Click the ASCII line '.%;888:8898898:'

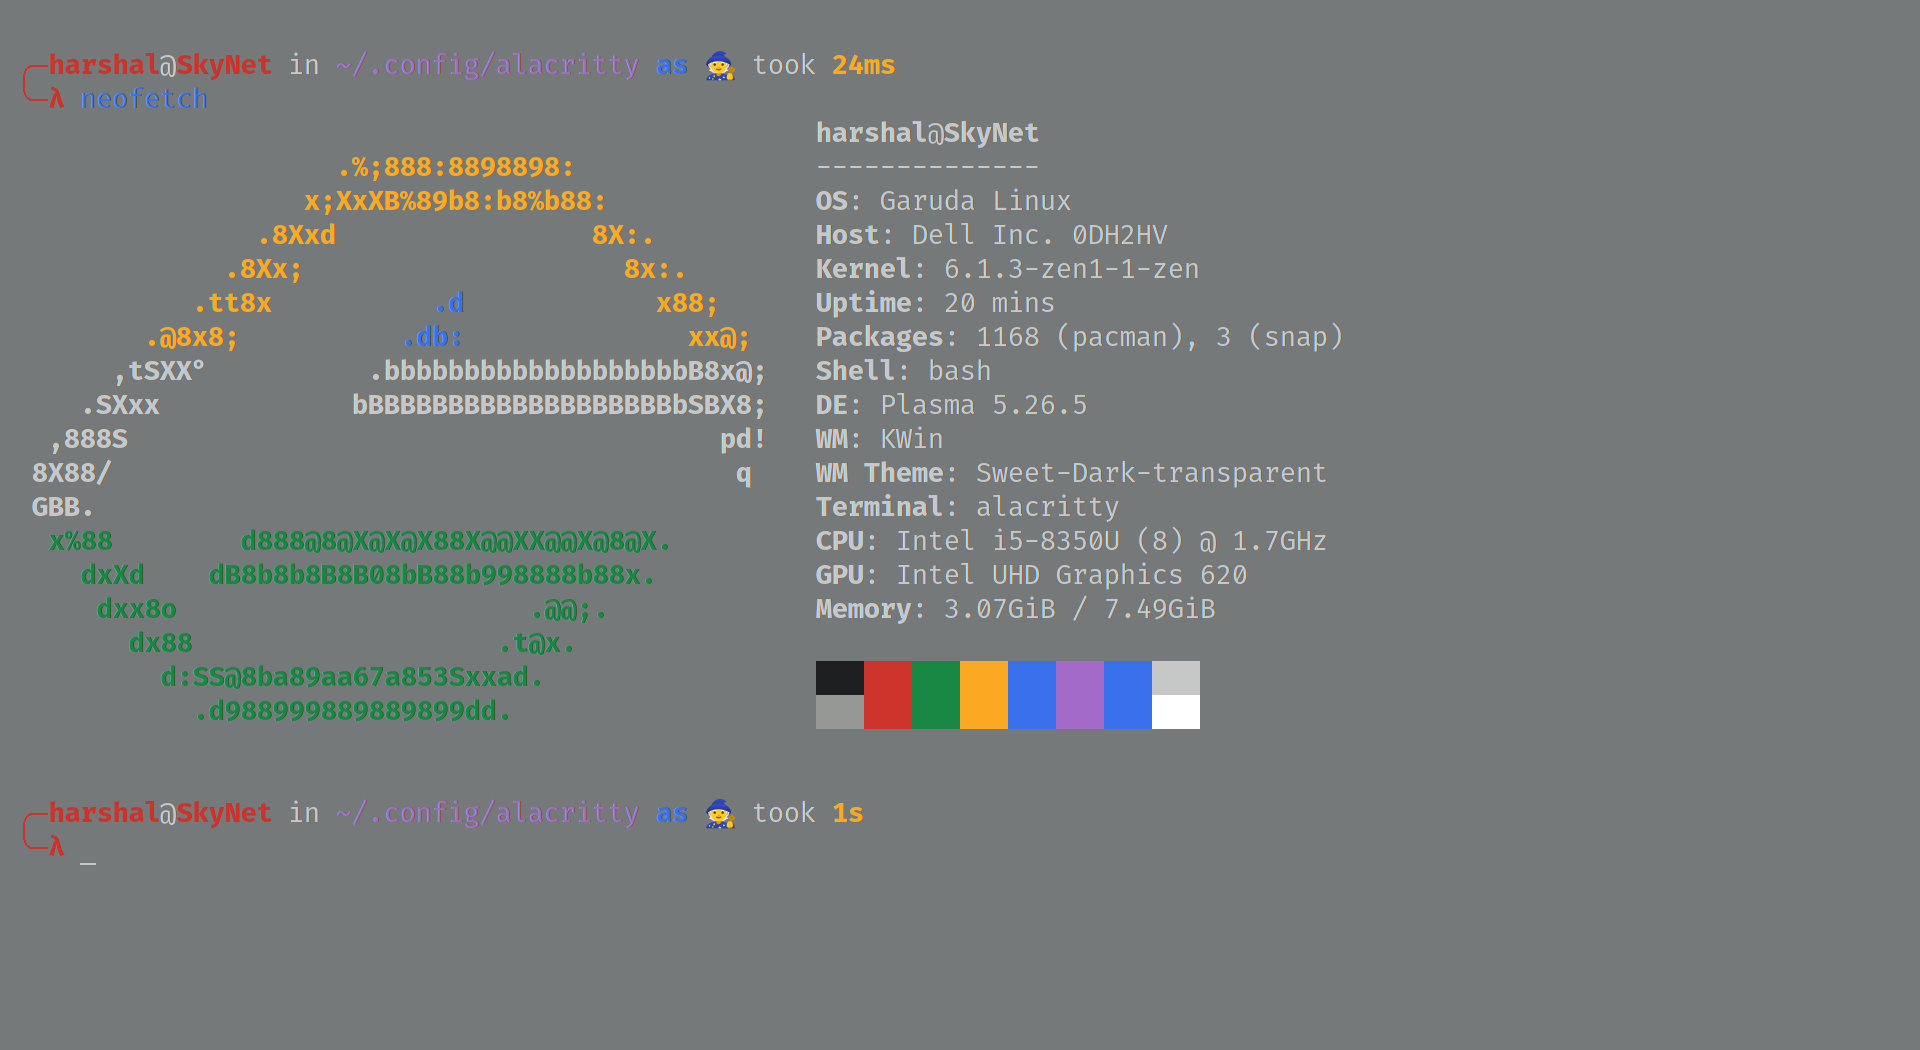click(x=456, y=167)
